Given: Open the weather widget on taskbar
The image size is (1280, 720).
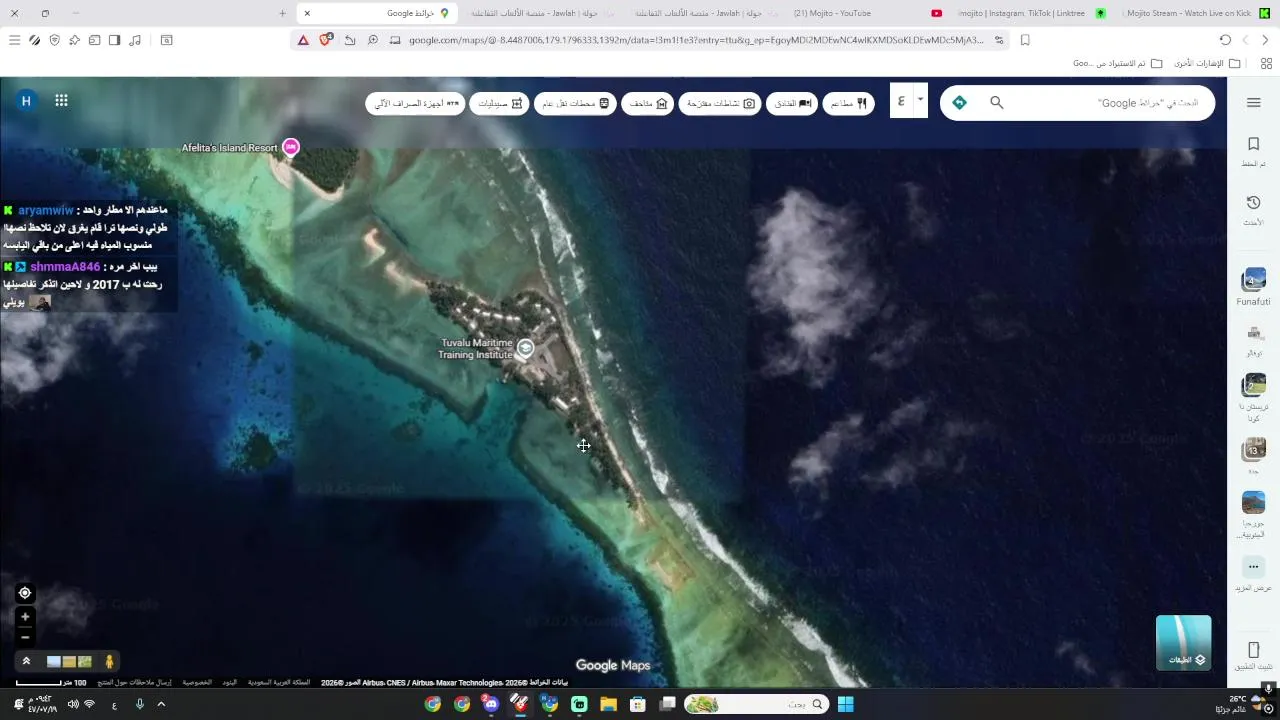Looking at the screenshot, I should (1239, 704).
